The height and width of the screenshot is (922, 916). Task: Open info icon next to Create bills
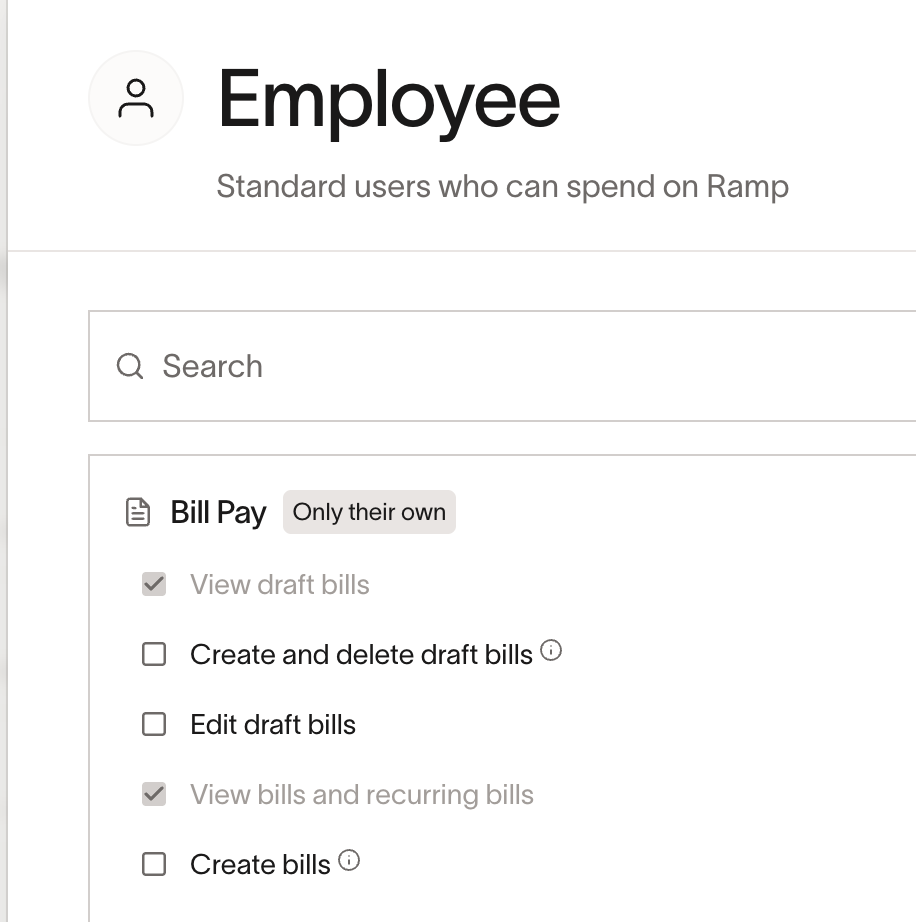(349, 861)
